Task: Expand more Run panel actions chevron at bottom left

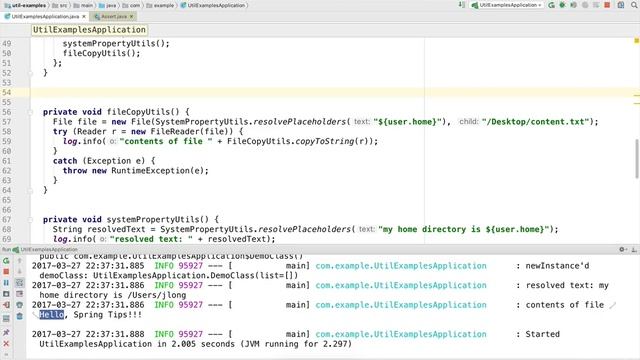Action: pos(6,355)
